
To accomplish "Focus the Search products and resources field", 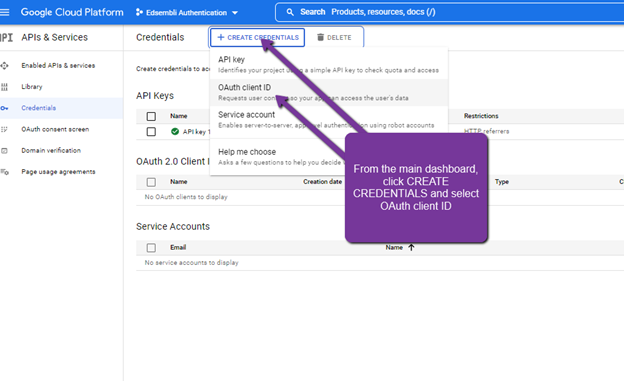I will click(450, 12).
